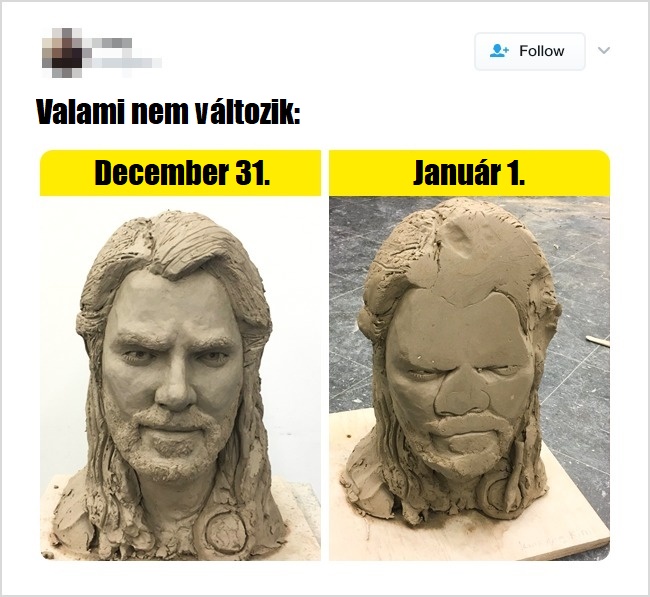Screen dimensions: 650x597
Task: Open the blurred profile avatar
Action: (62, 53)
